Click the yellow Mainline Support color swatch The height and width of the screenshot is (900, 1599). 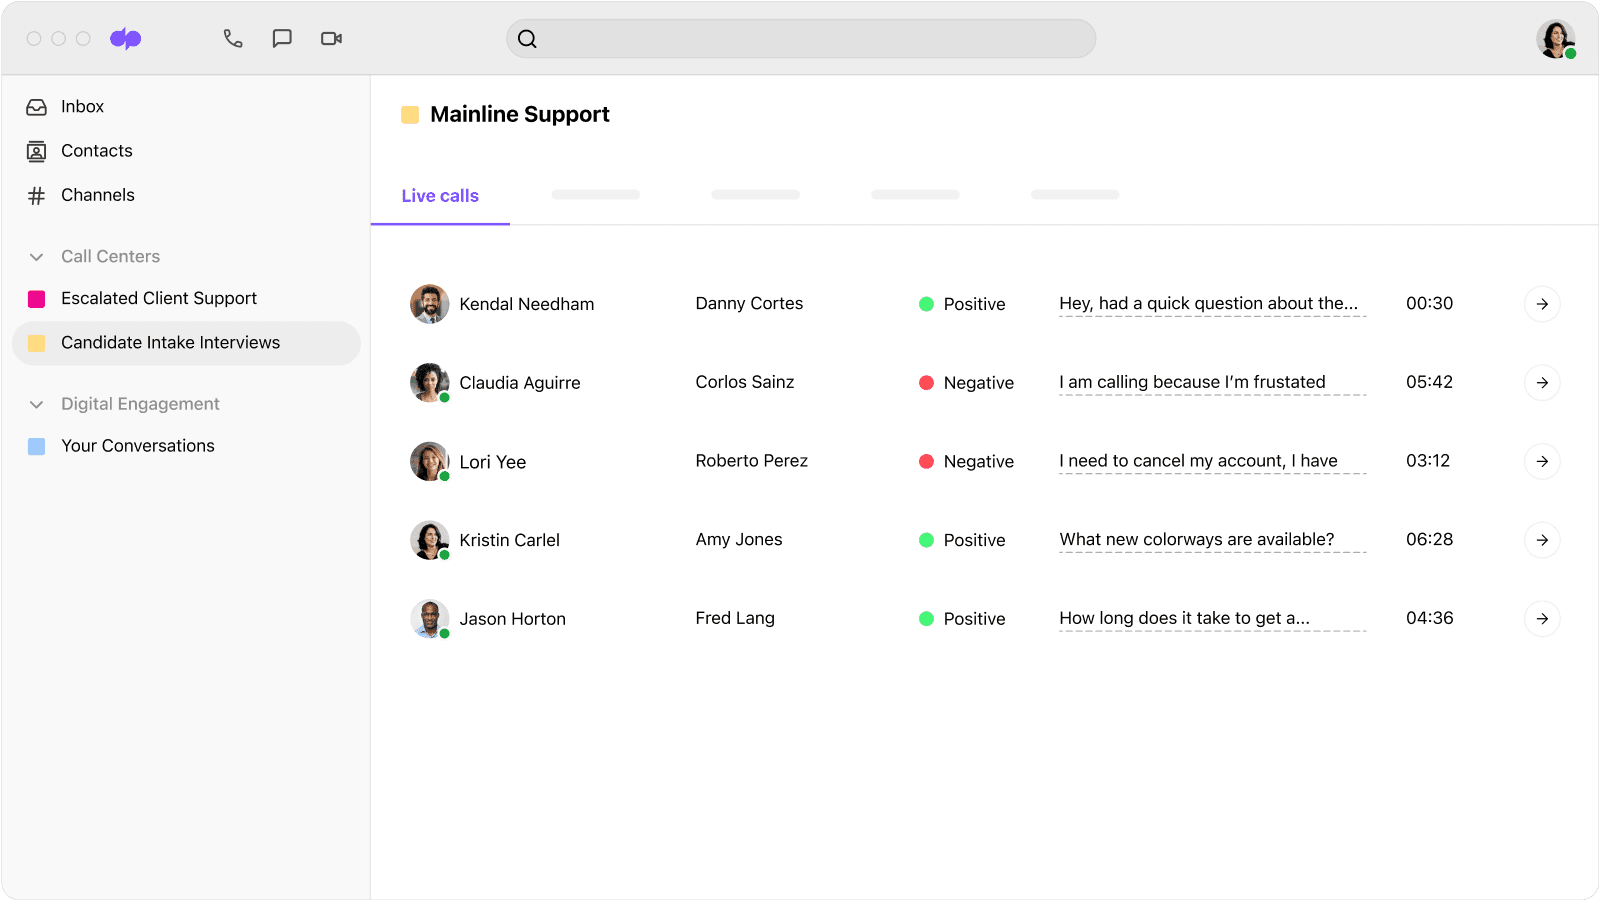410,115
